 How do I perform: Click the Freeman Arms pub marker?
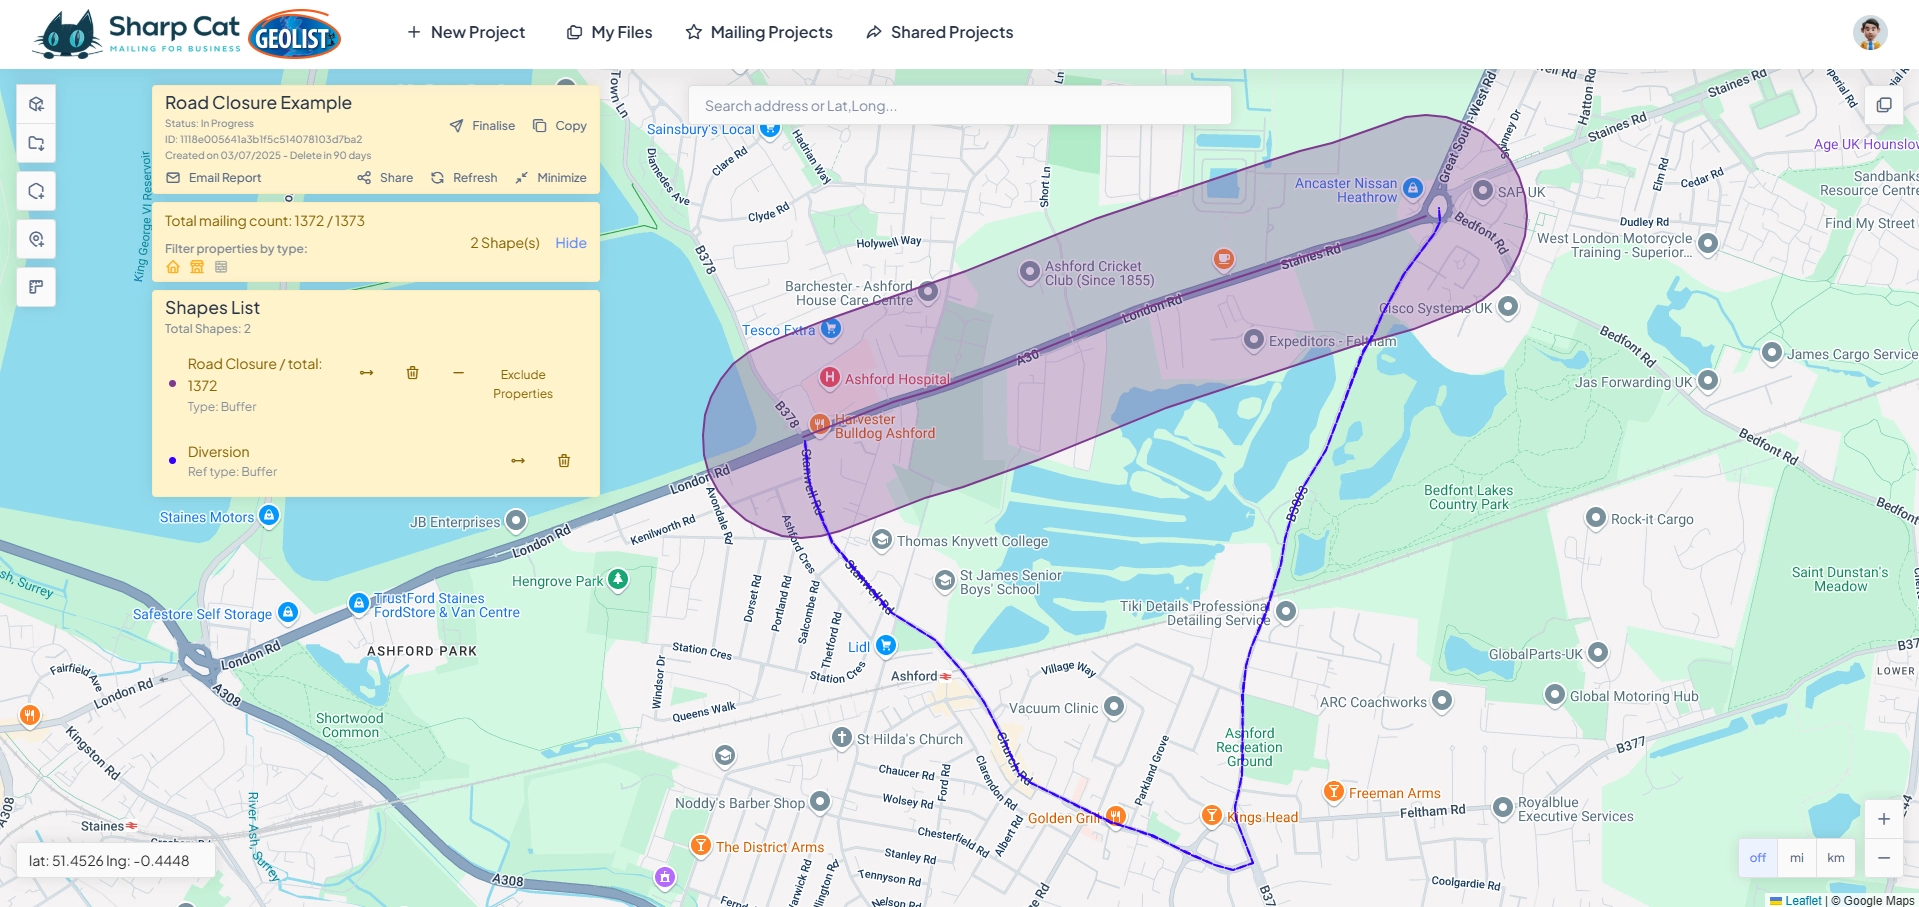(1334, 792)
